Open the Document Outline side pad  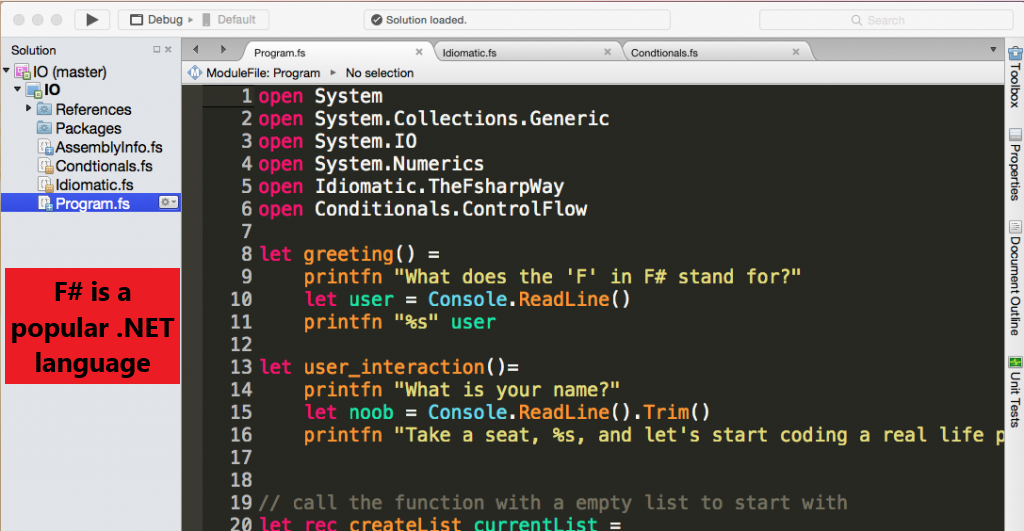[x=1015, y=286]
